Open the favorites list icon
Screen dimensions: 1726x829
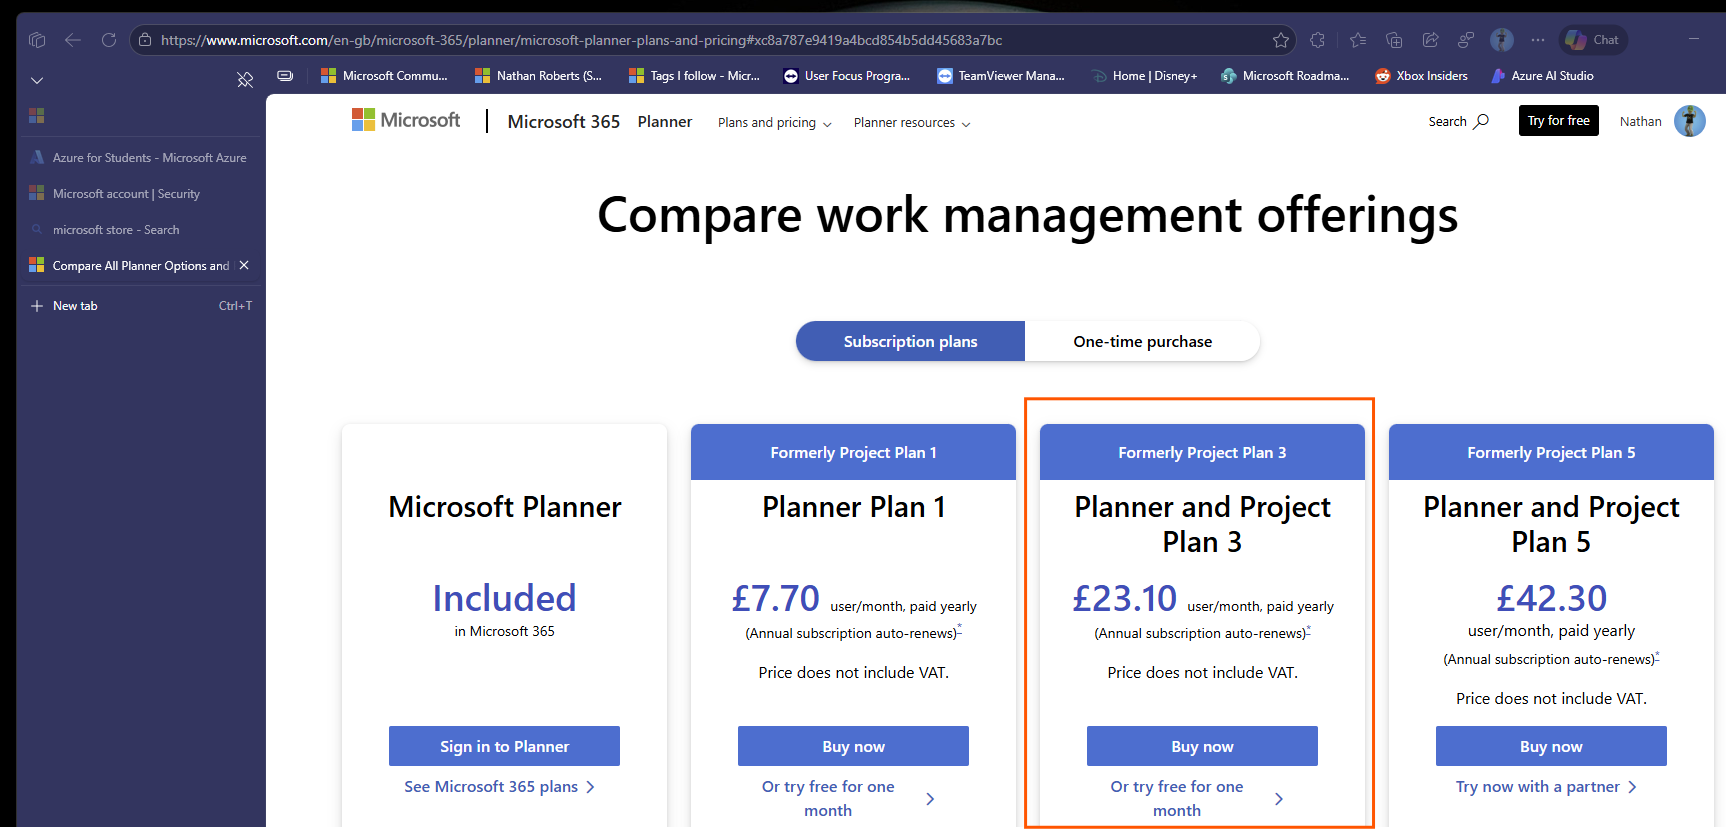click(x=1357, y=40)
